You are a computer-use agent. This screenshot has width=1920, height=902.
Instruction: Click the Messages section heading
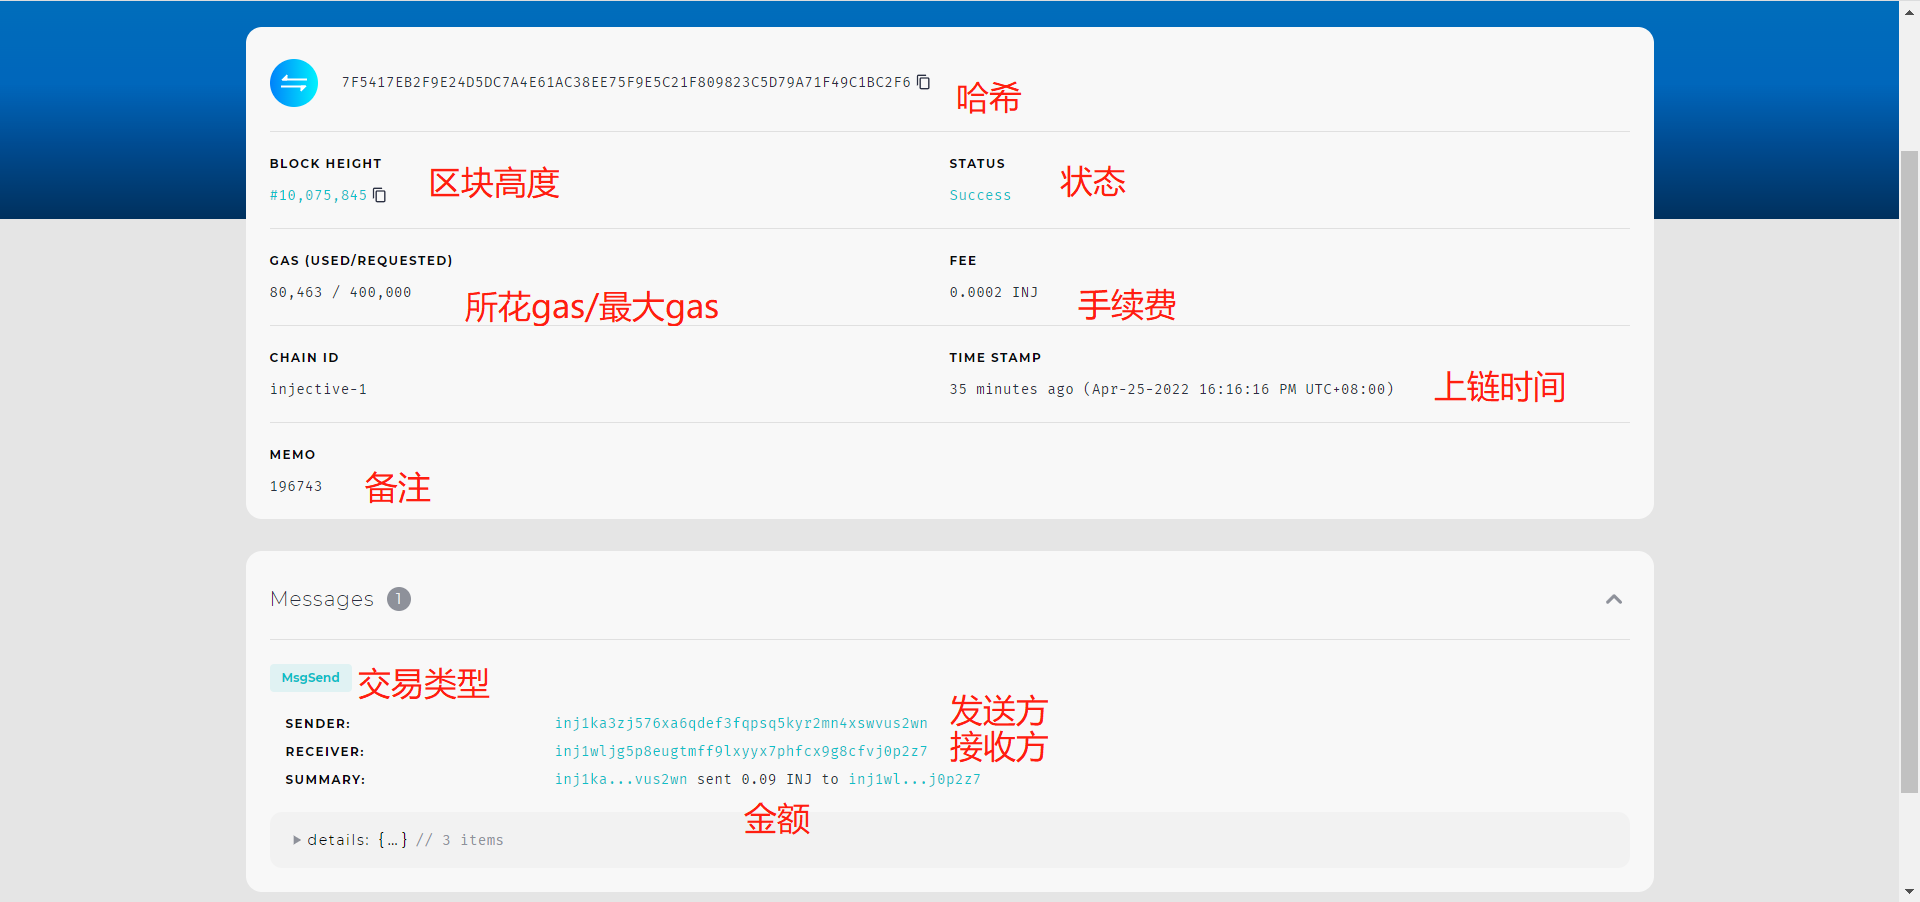(x=322, y=599)
